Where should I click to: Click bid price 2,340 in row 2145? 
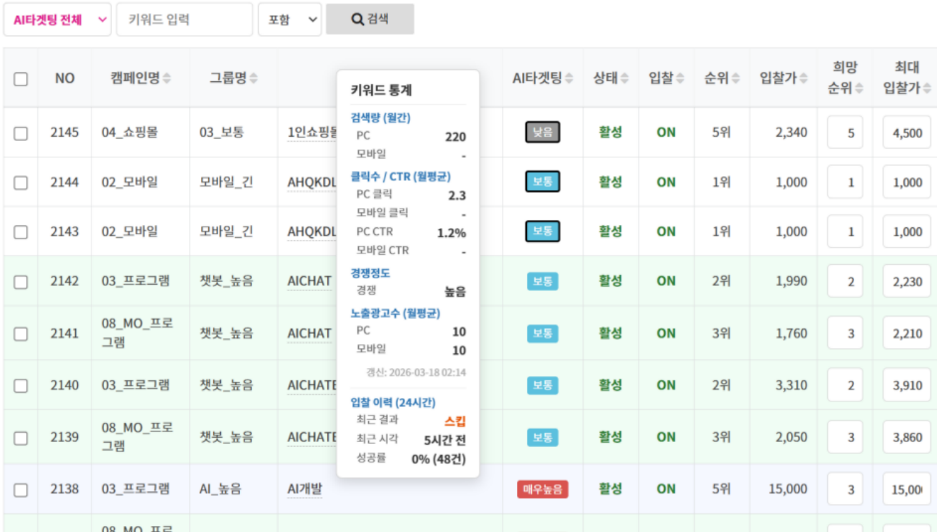(791, 132)
